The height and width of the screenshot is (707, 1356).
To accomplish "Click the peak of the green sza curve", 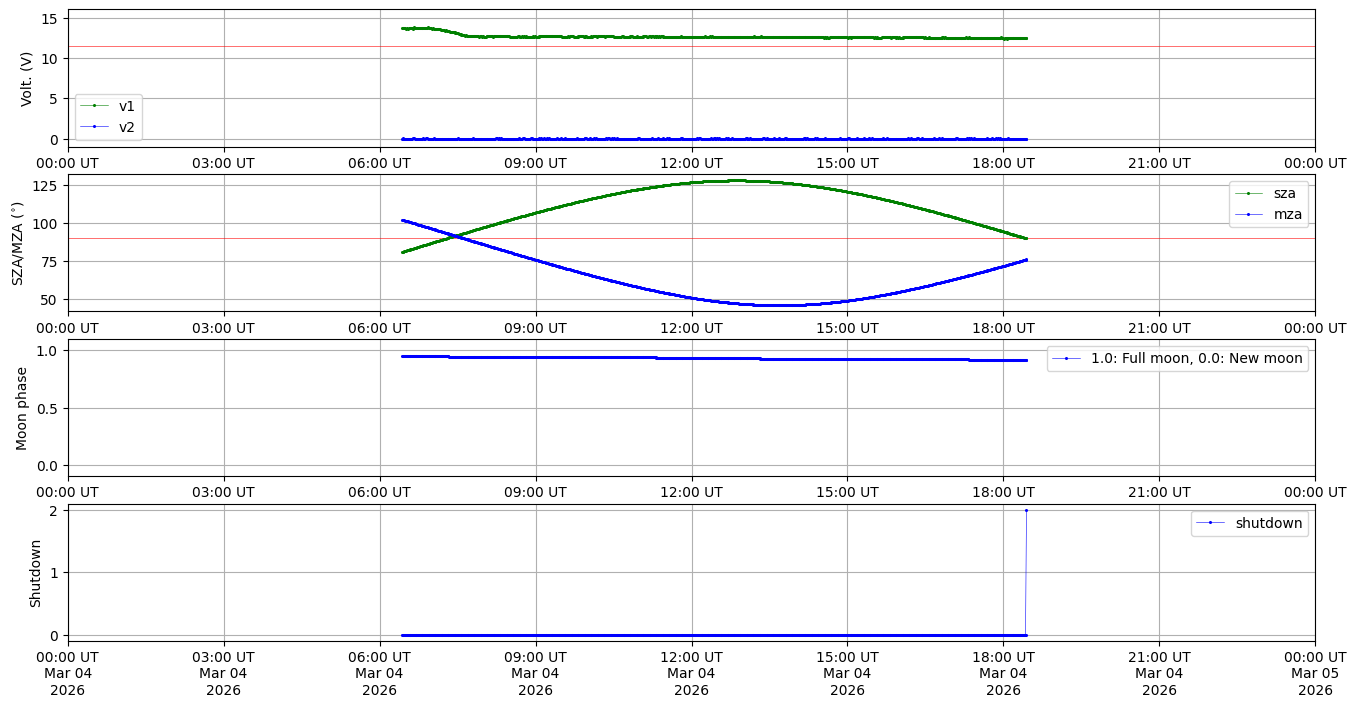I will [x=735, y=181].
